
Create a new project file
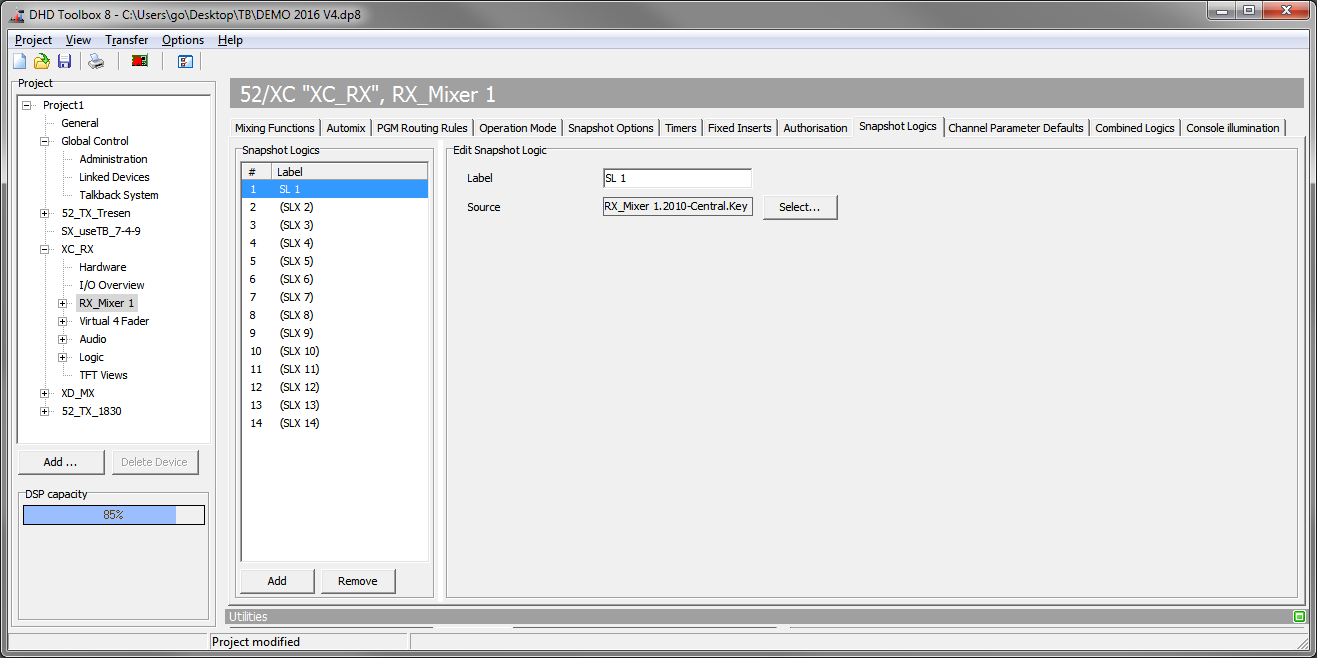(18, 61)
